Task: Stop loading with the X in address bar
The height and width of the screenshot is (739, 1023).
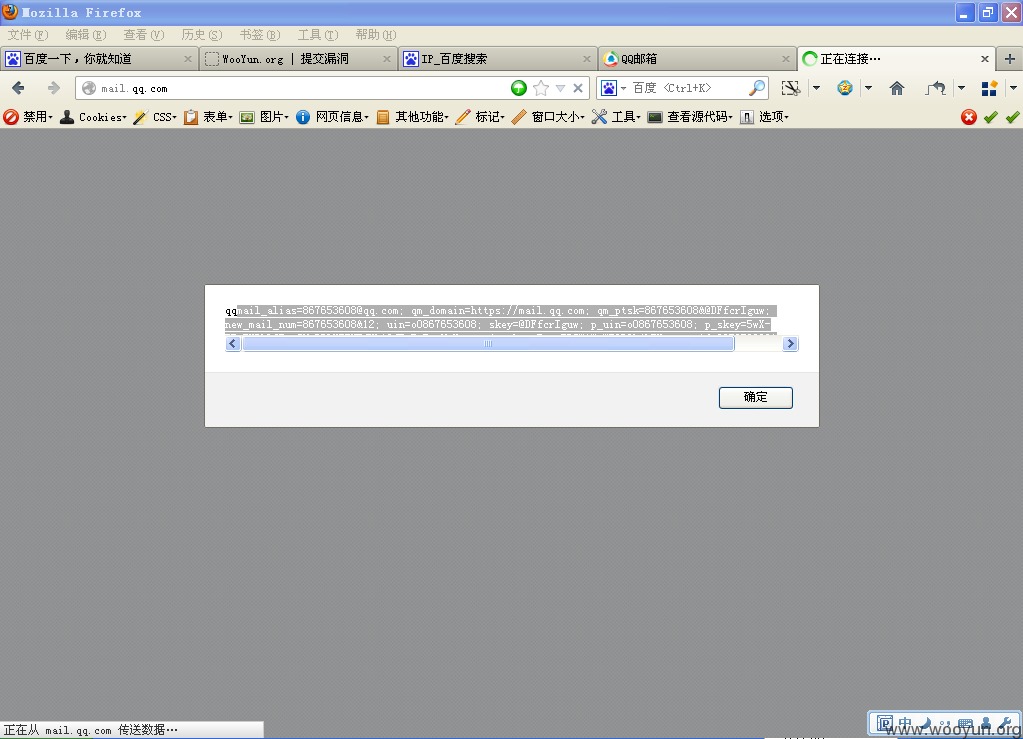Action: (578, 88)
